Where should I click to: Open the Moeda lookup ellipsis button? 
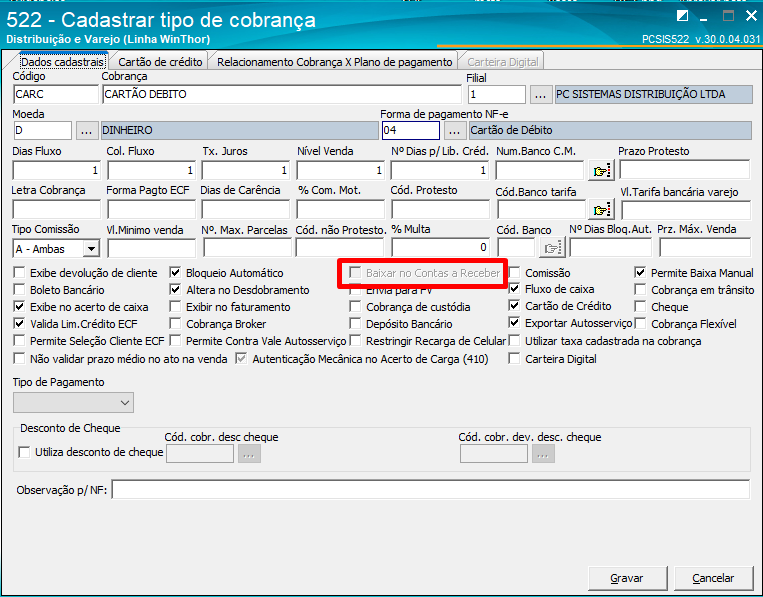pos(86,130)
